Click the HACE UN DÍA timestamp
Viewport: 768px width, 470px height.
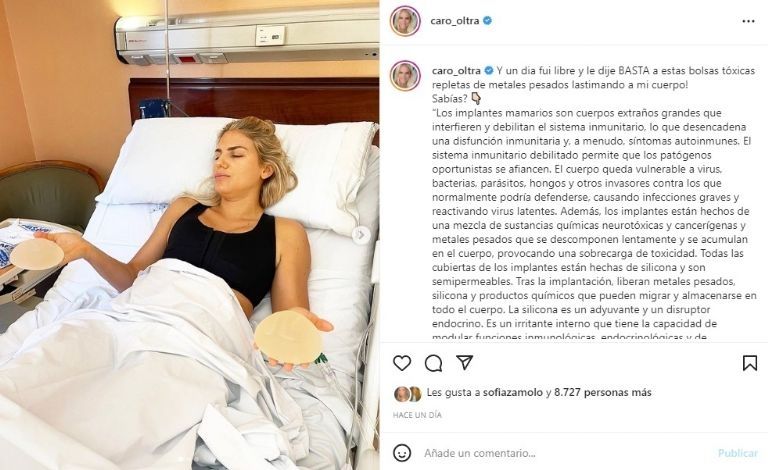tap(417, 415)
